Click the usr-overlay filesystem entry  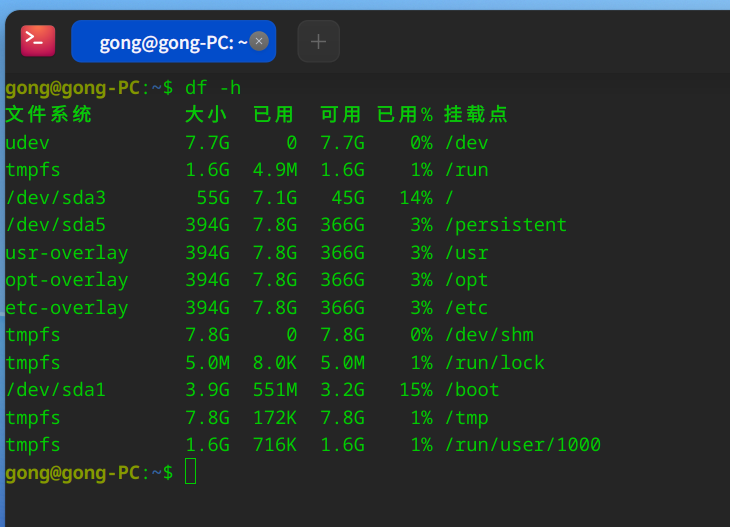click(x=67, y=253)
